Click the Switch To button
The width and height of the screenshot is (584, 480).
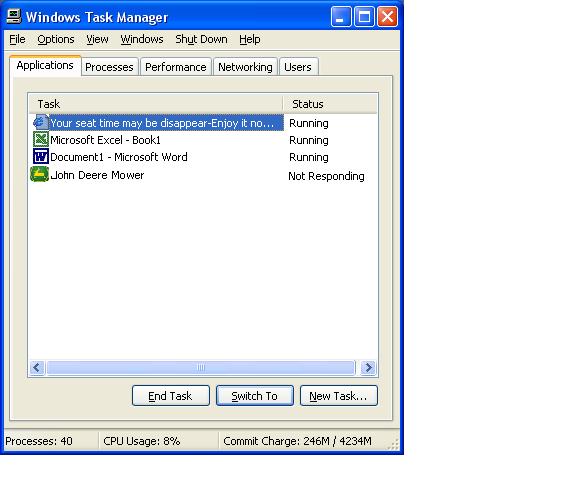(x=255, y=396)
